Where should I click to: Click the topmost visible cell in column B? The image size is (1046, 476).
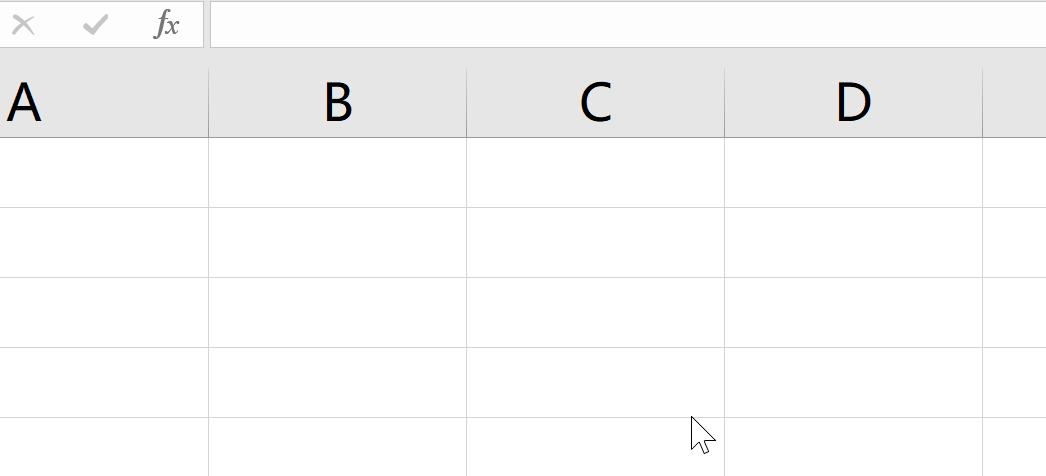(x=338, y=173)
